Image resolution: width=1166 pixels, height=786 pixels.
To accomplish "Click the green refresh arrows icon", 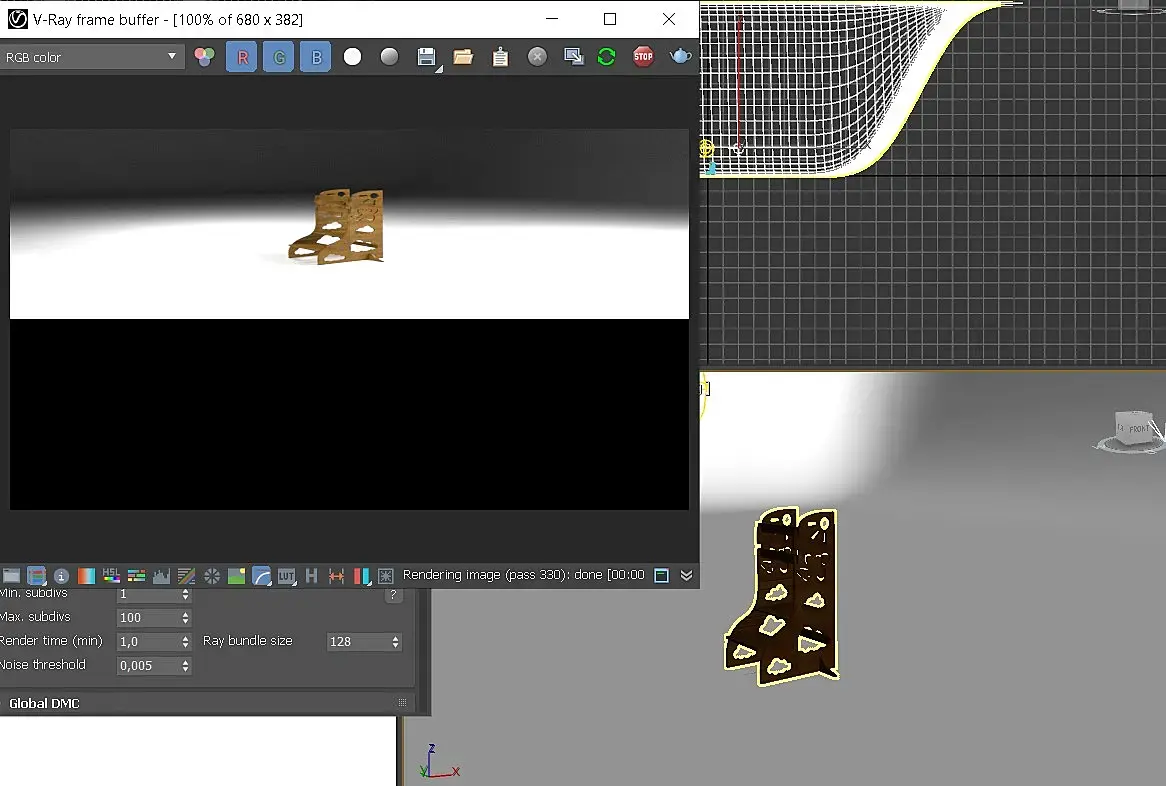I will click(606, 57).
